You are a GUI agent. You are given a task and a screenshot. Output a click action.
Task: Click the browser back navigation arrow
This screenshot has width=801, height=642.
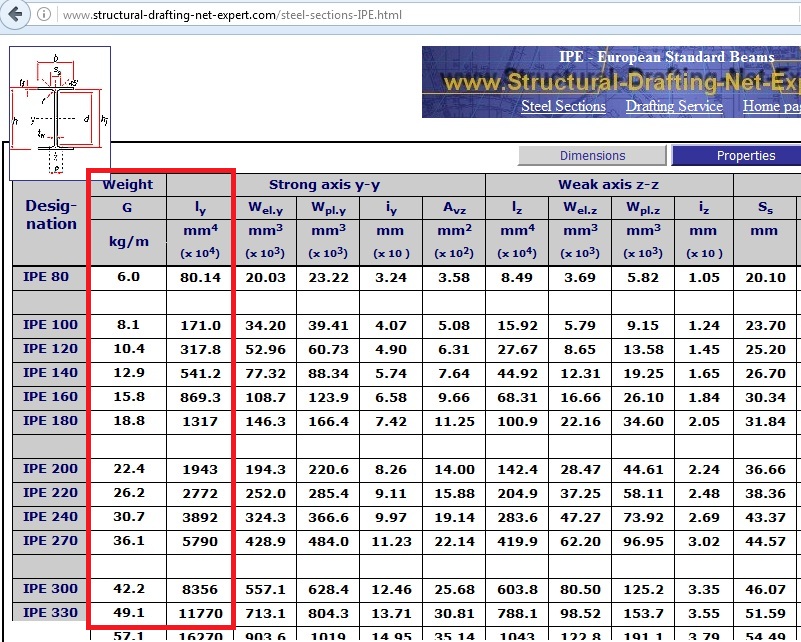[x=16, y=15]
